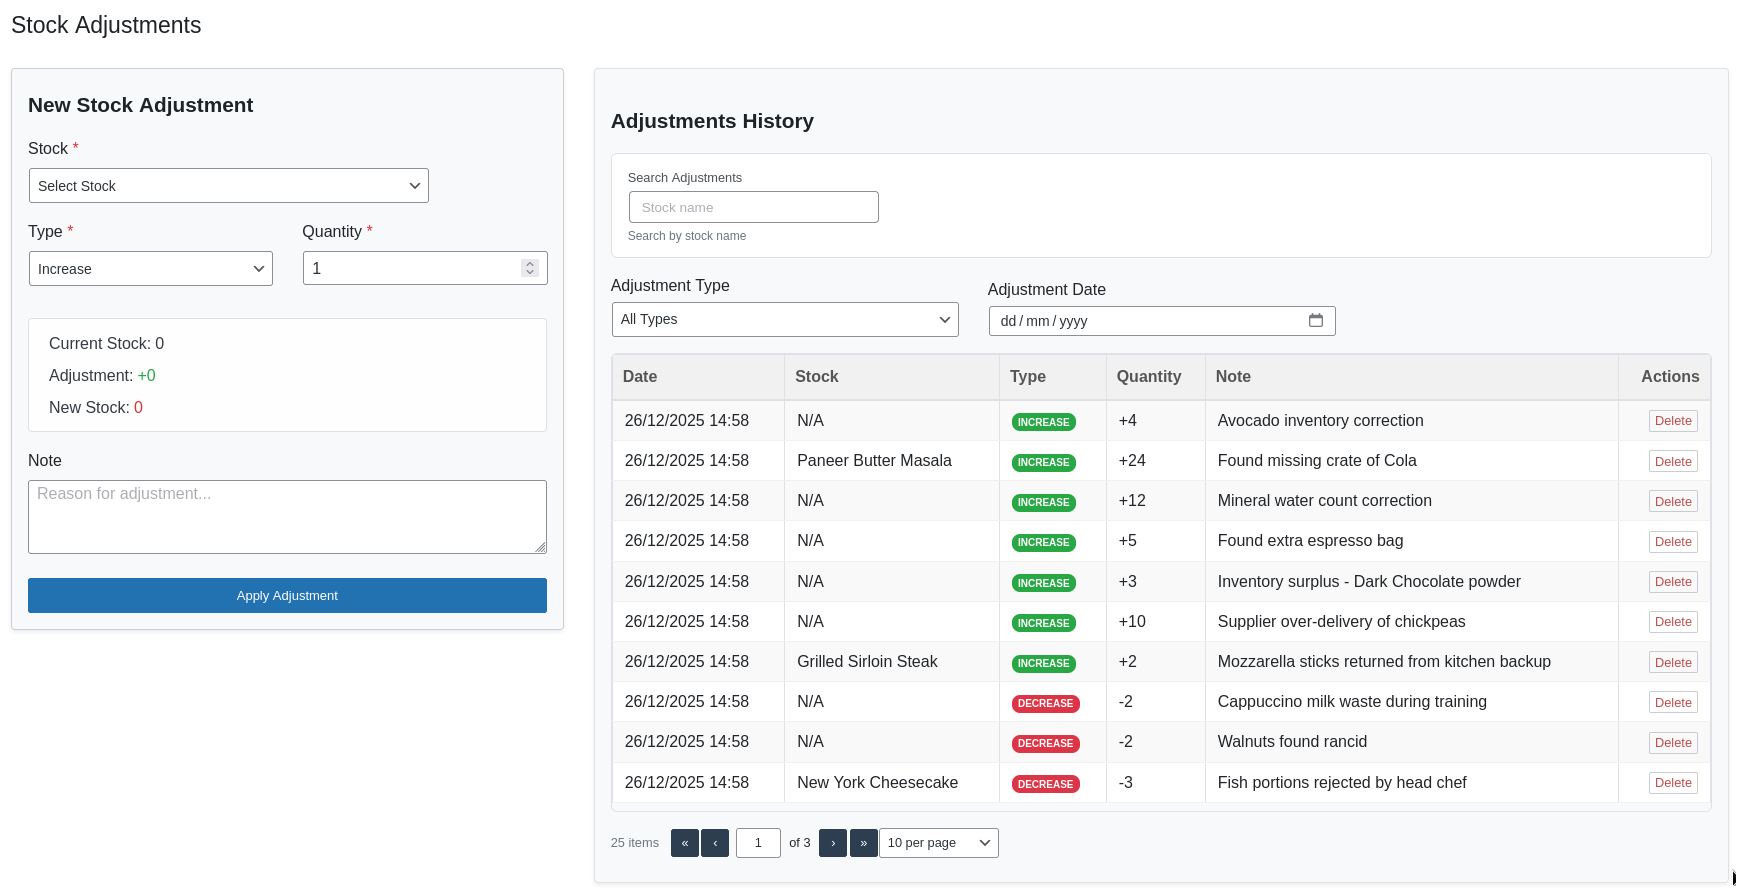This screenshot has height=890, width=1740.
Task: Click the Quantity column header
Action: coord(1148,377)
